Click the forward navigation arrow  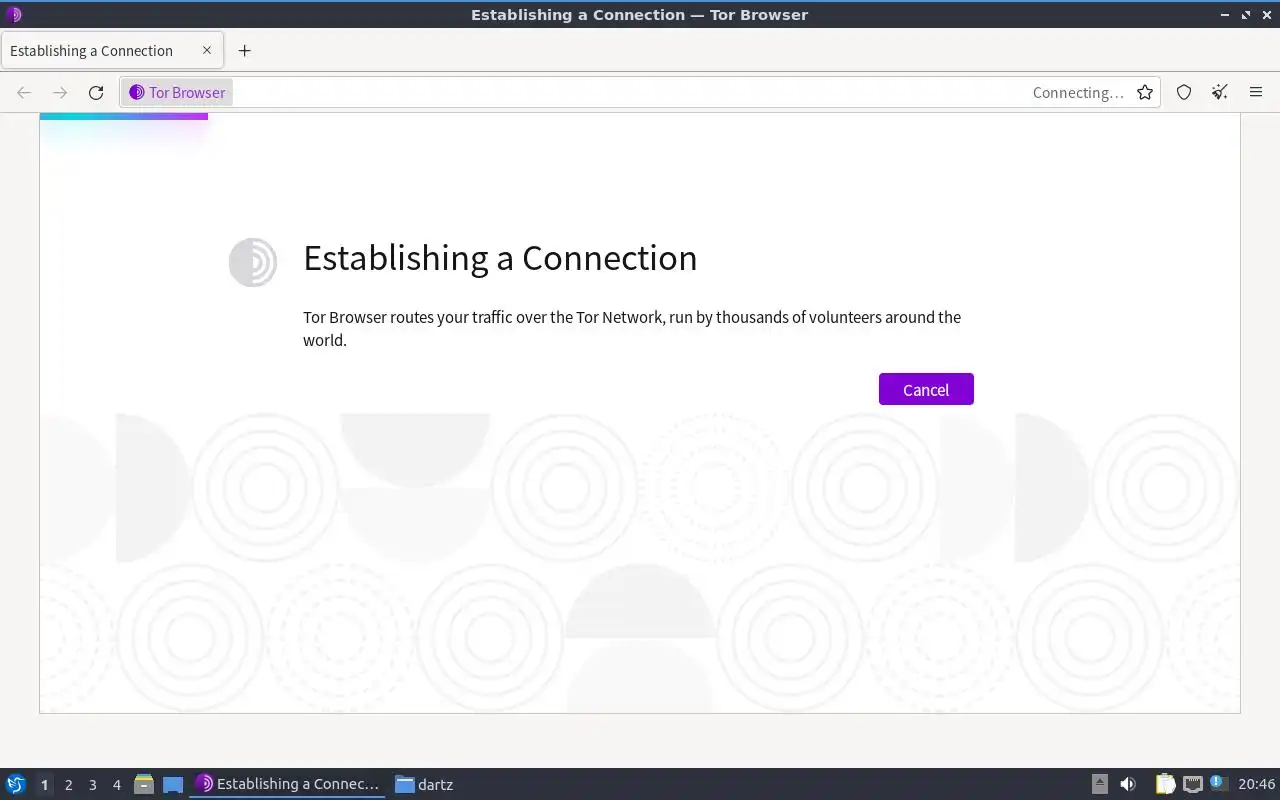[x=60, y=93]
